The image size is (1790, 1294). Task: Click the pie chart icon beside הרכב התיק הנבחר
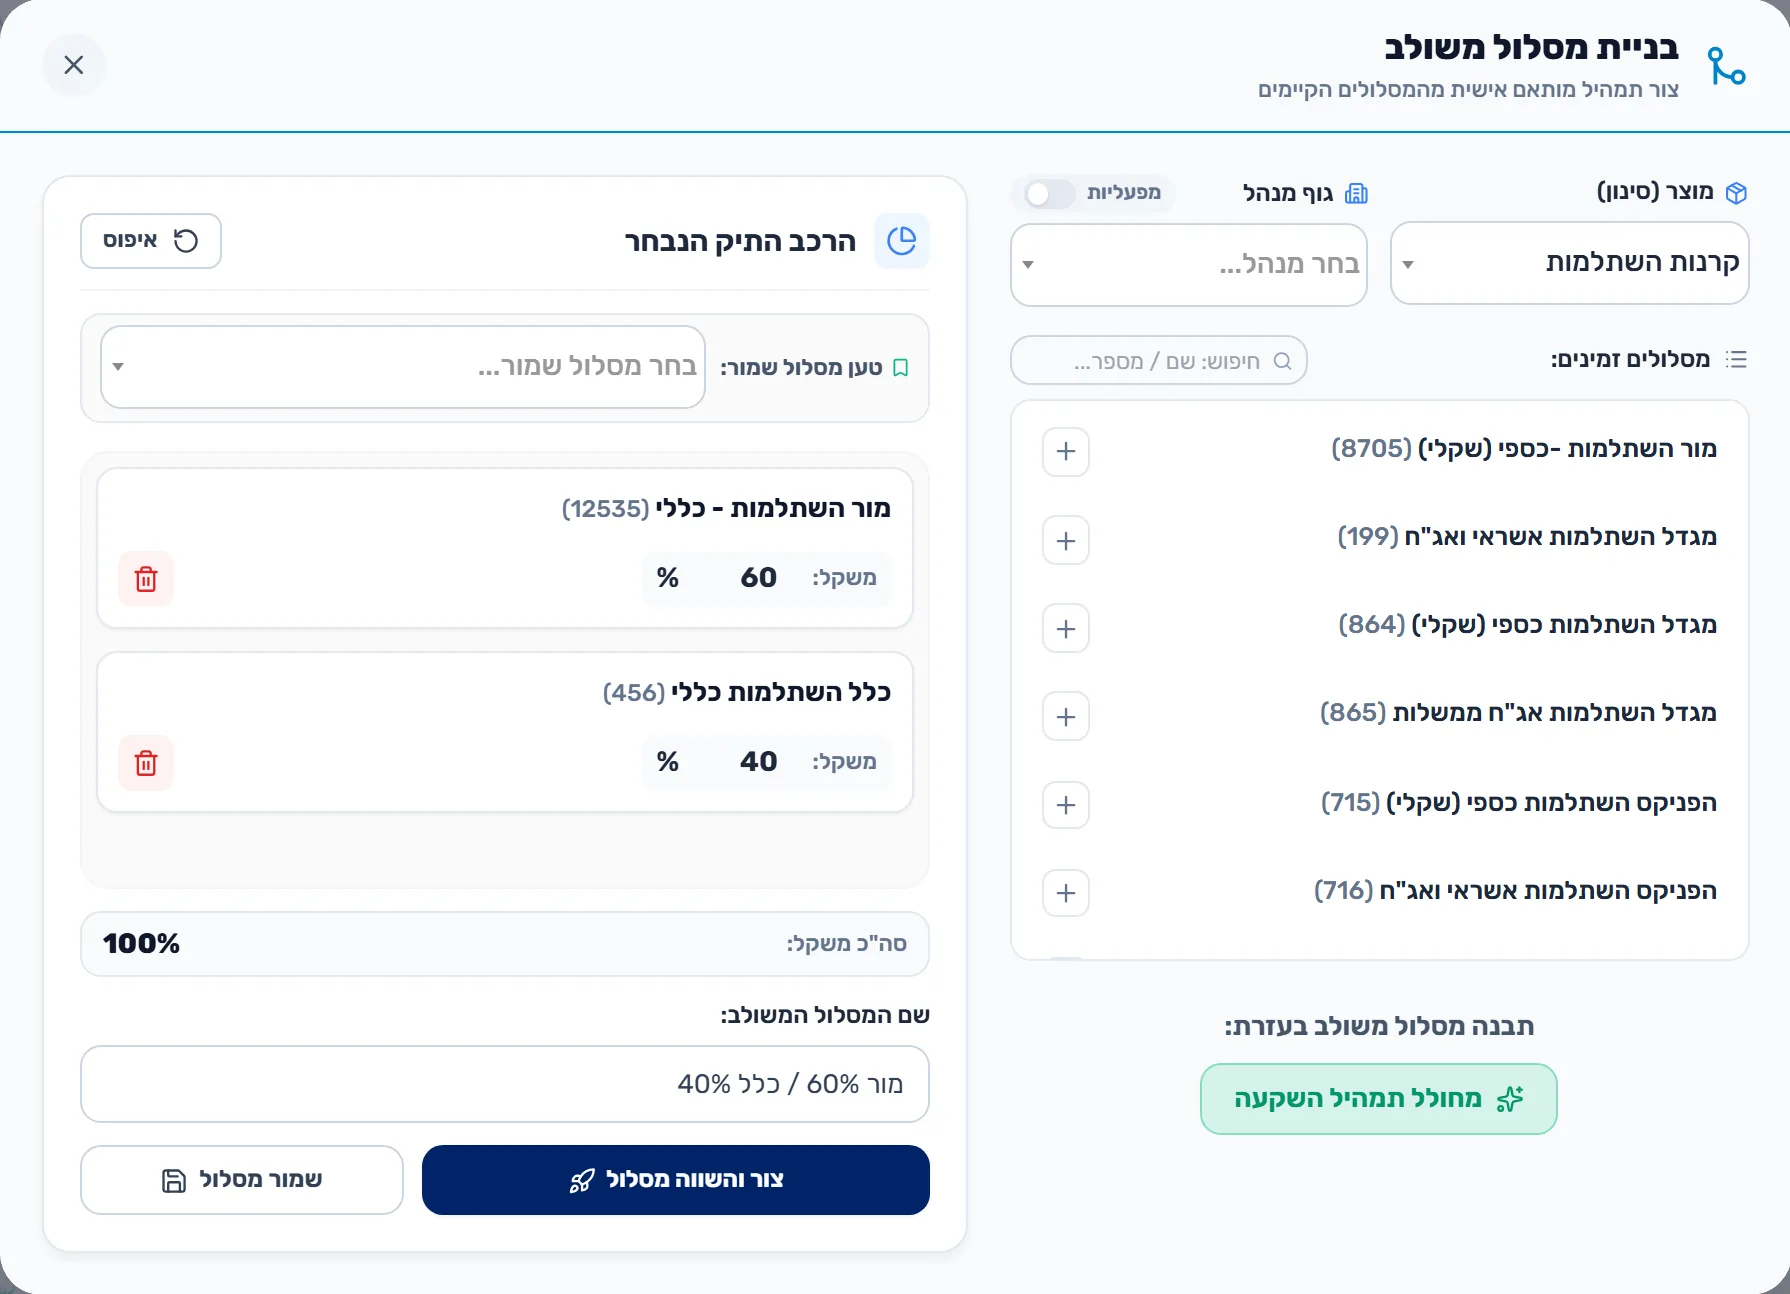901,241
